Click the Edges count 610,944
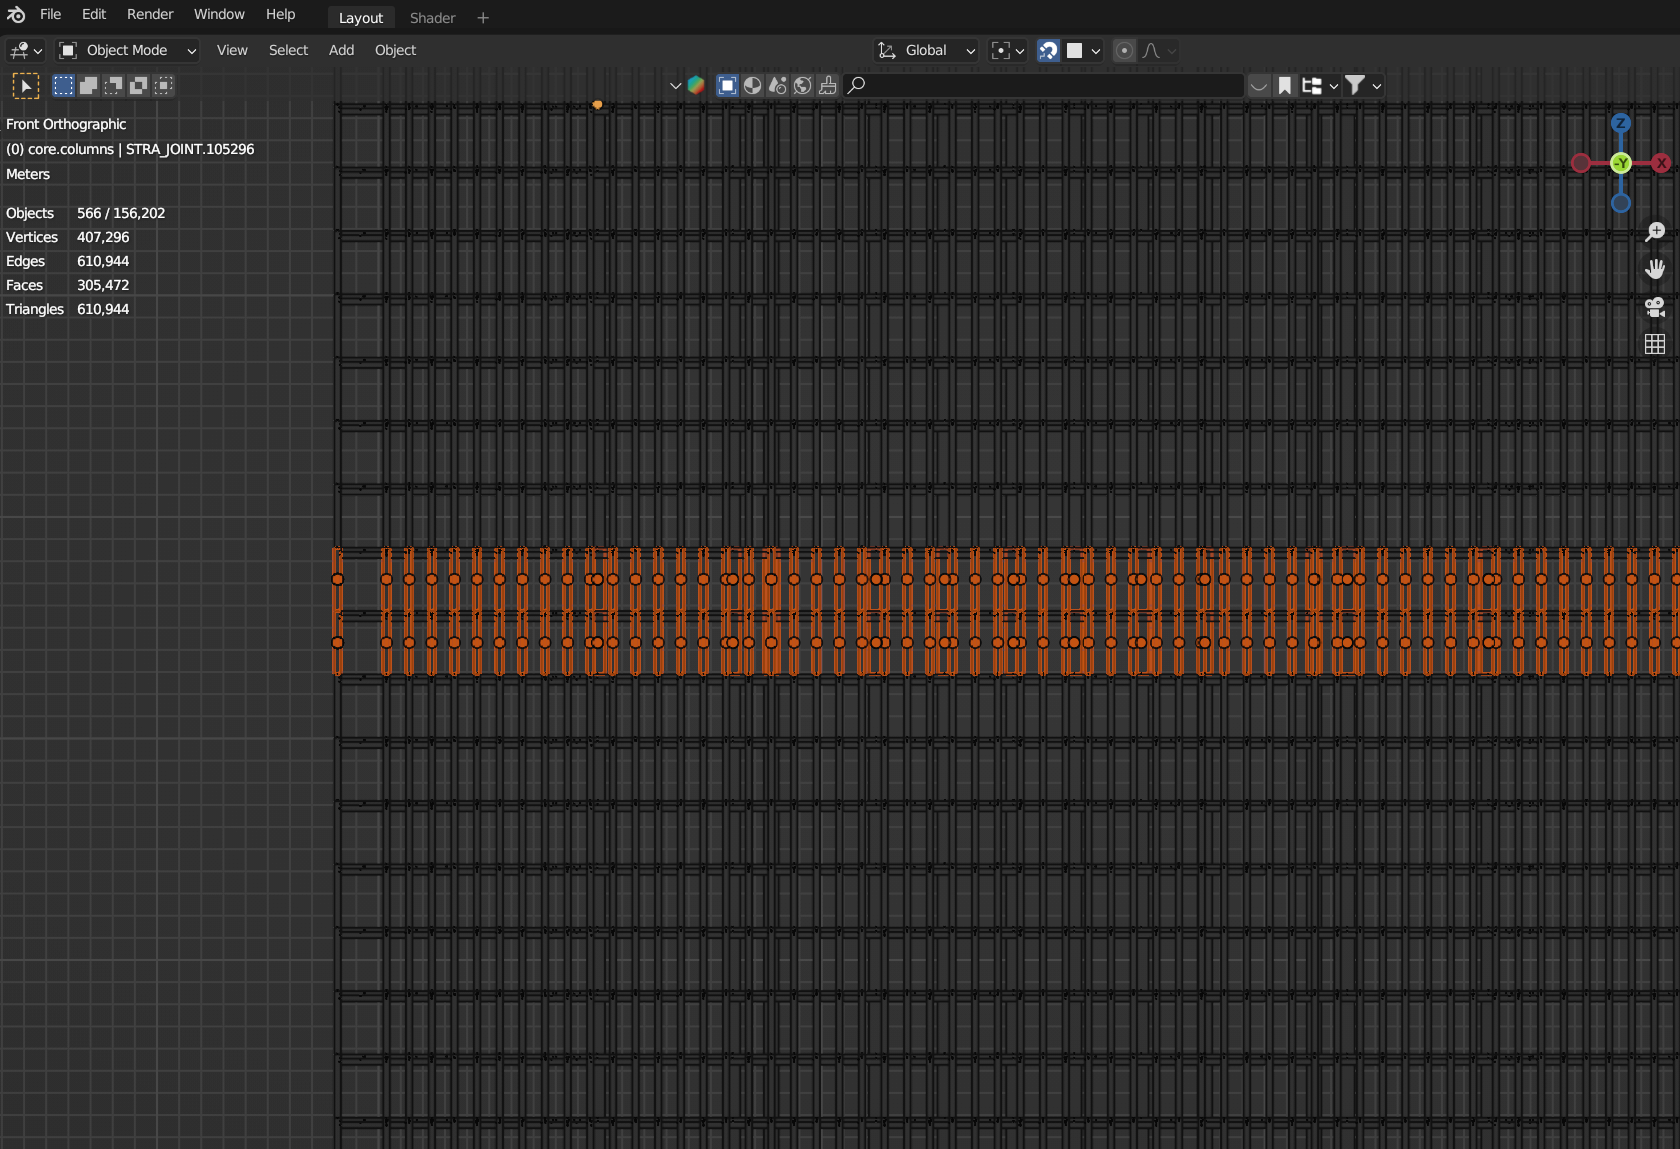The image size is (1680, 1149). pos(103,261)
